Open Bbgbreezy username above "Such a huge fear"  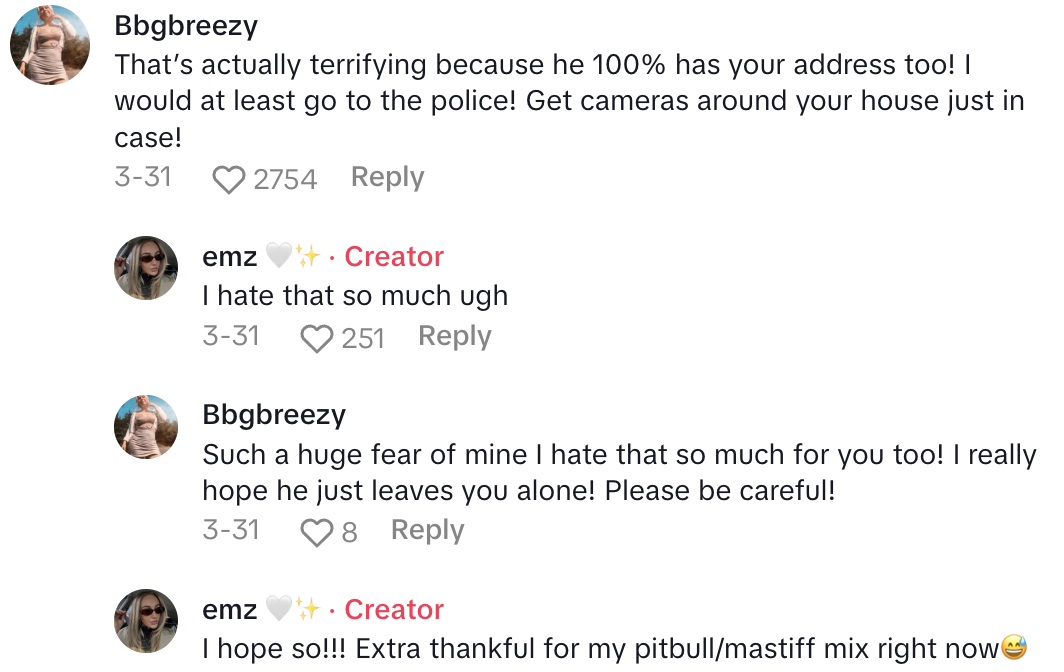274,415
